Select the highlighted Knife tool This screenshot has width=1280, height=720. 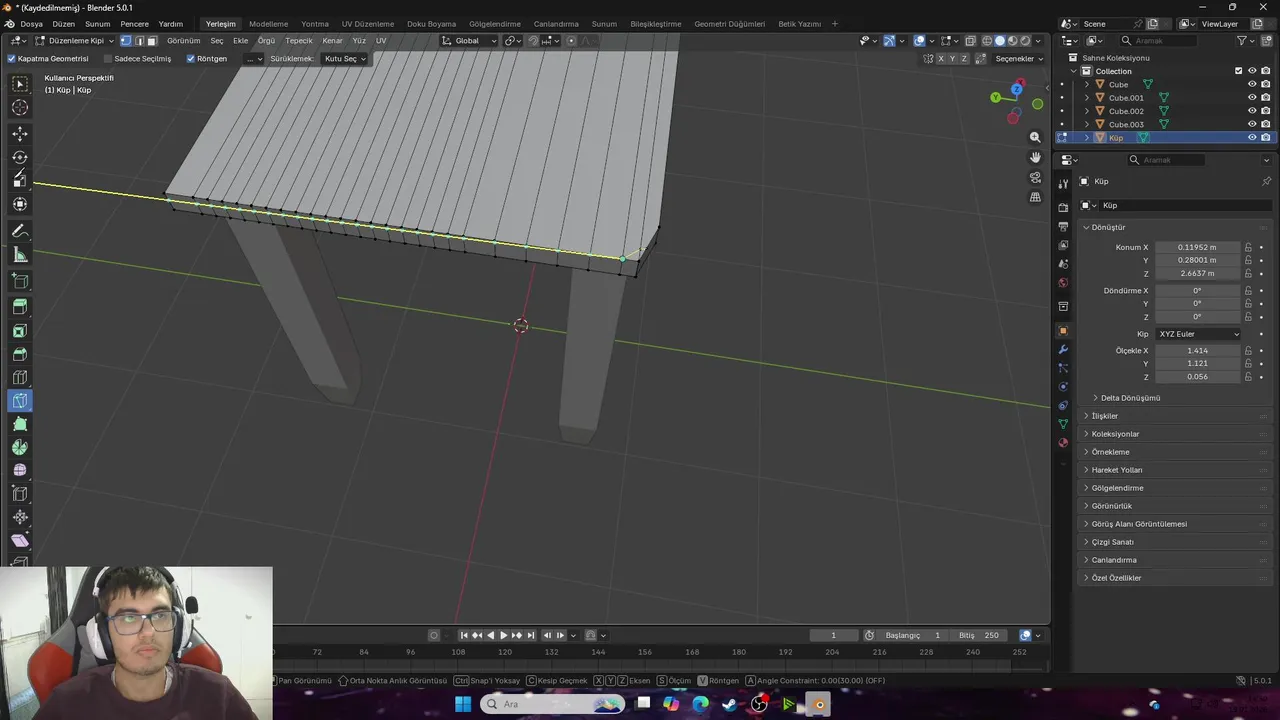[x=20, y=401]
